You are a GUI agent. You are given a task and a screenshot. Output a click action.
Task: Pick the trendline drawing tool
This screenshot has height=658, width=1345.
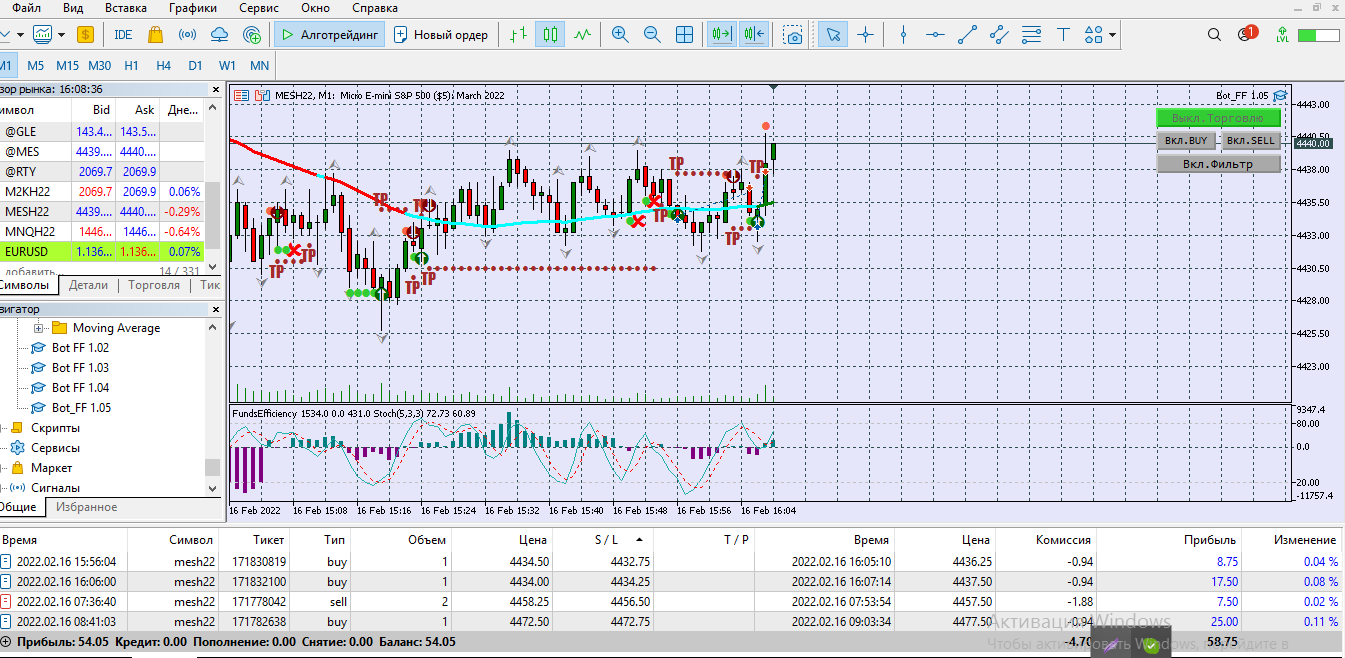967,35
